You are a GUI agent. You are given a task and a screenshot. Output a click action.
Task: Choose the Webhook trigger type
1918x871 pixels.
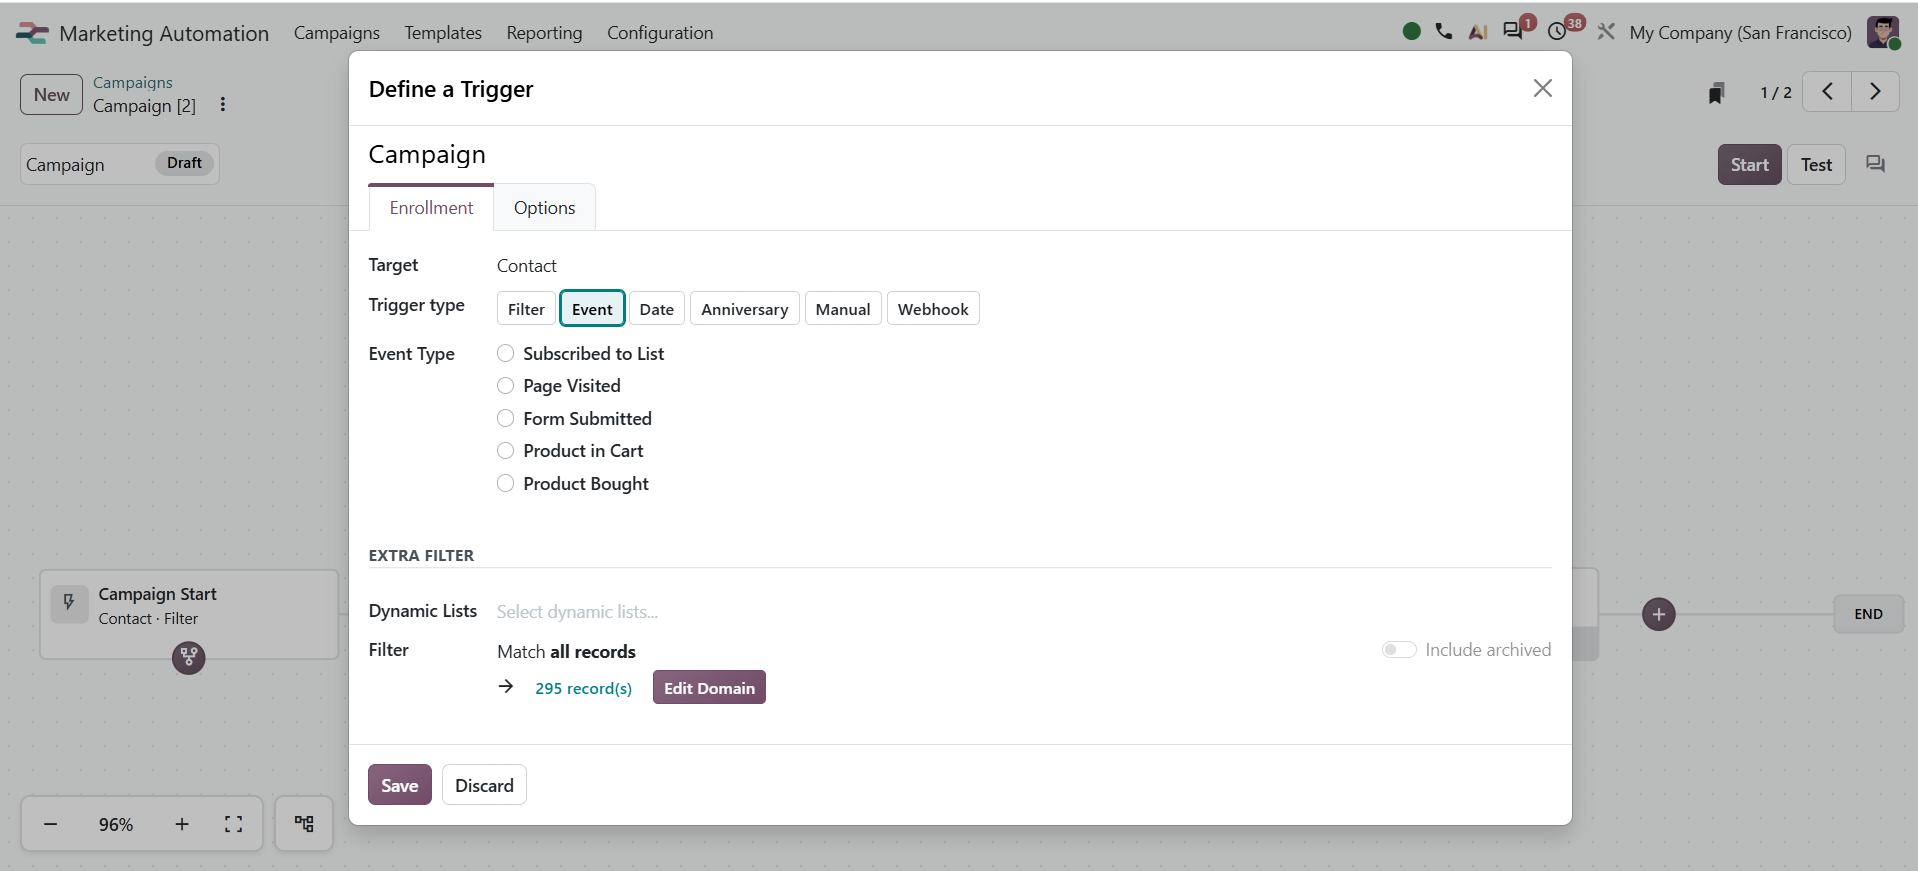[x=933, y=309]
